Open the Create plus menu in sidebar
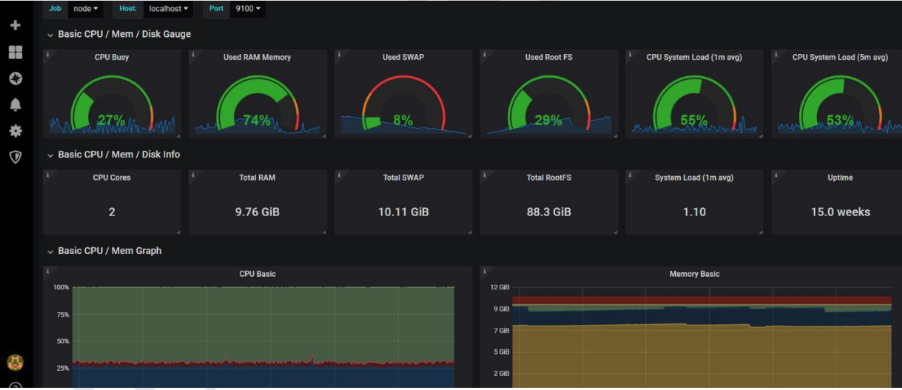This screenshot has height=390, width=902. [16, 25]
